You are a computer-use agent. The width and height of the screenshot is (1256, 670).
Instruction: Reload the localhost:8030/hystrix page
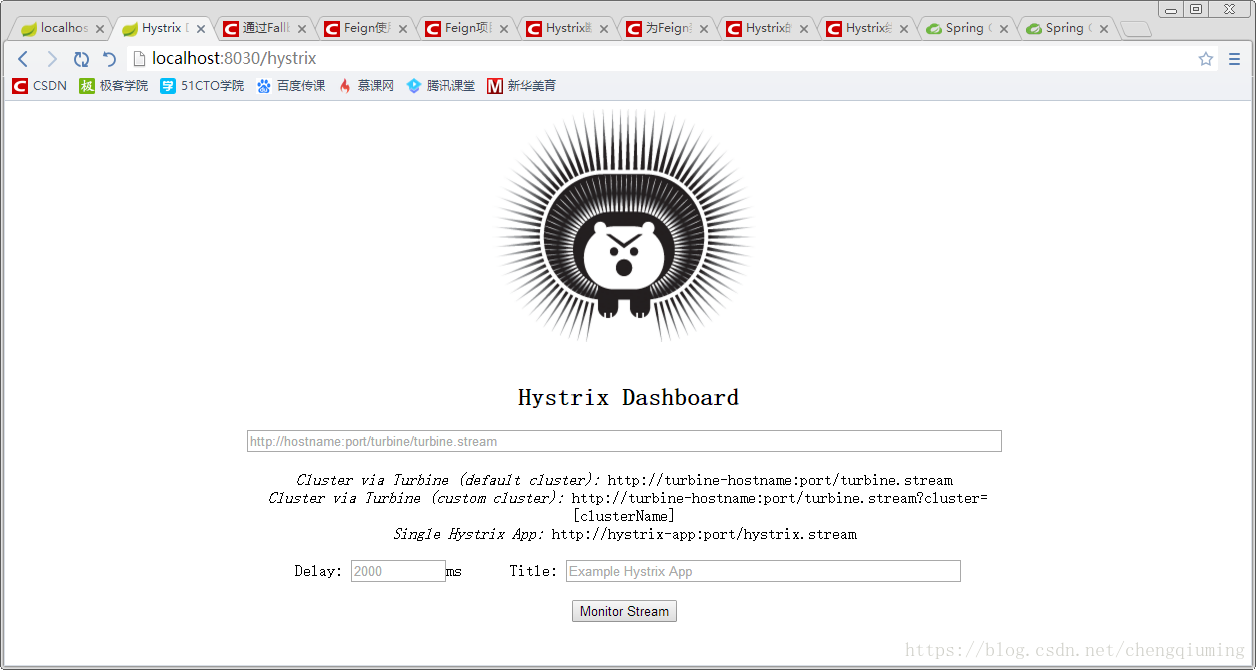81,59
